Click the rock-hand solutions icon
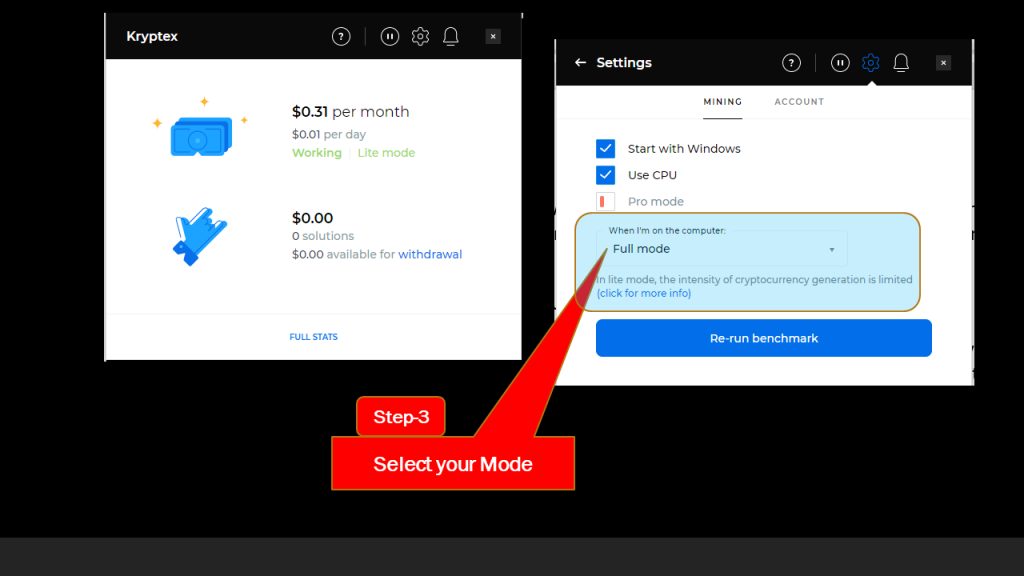 pos(200,236)
